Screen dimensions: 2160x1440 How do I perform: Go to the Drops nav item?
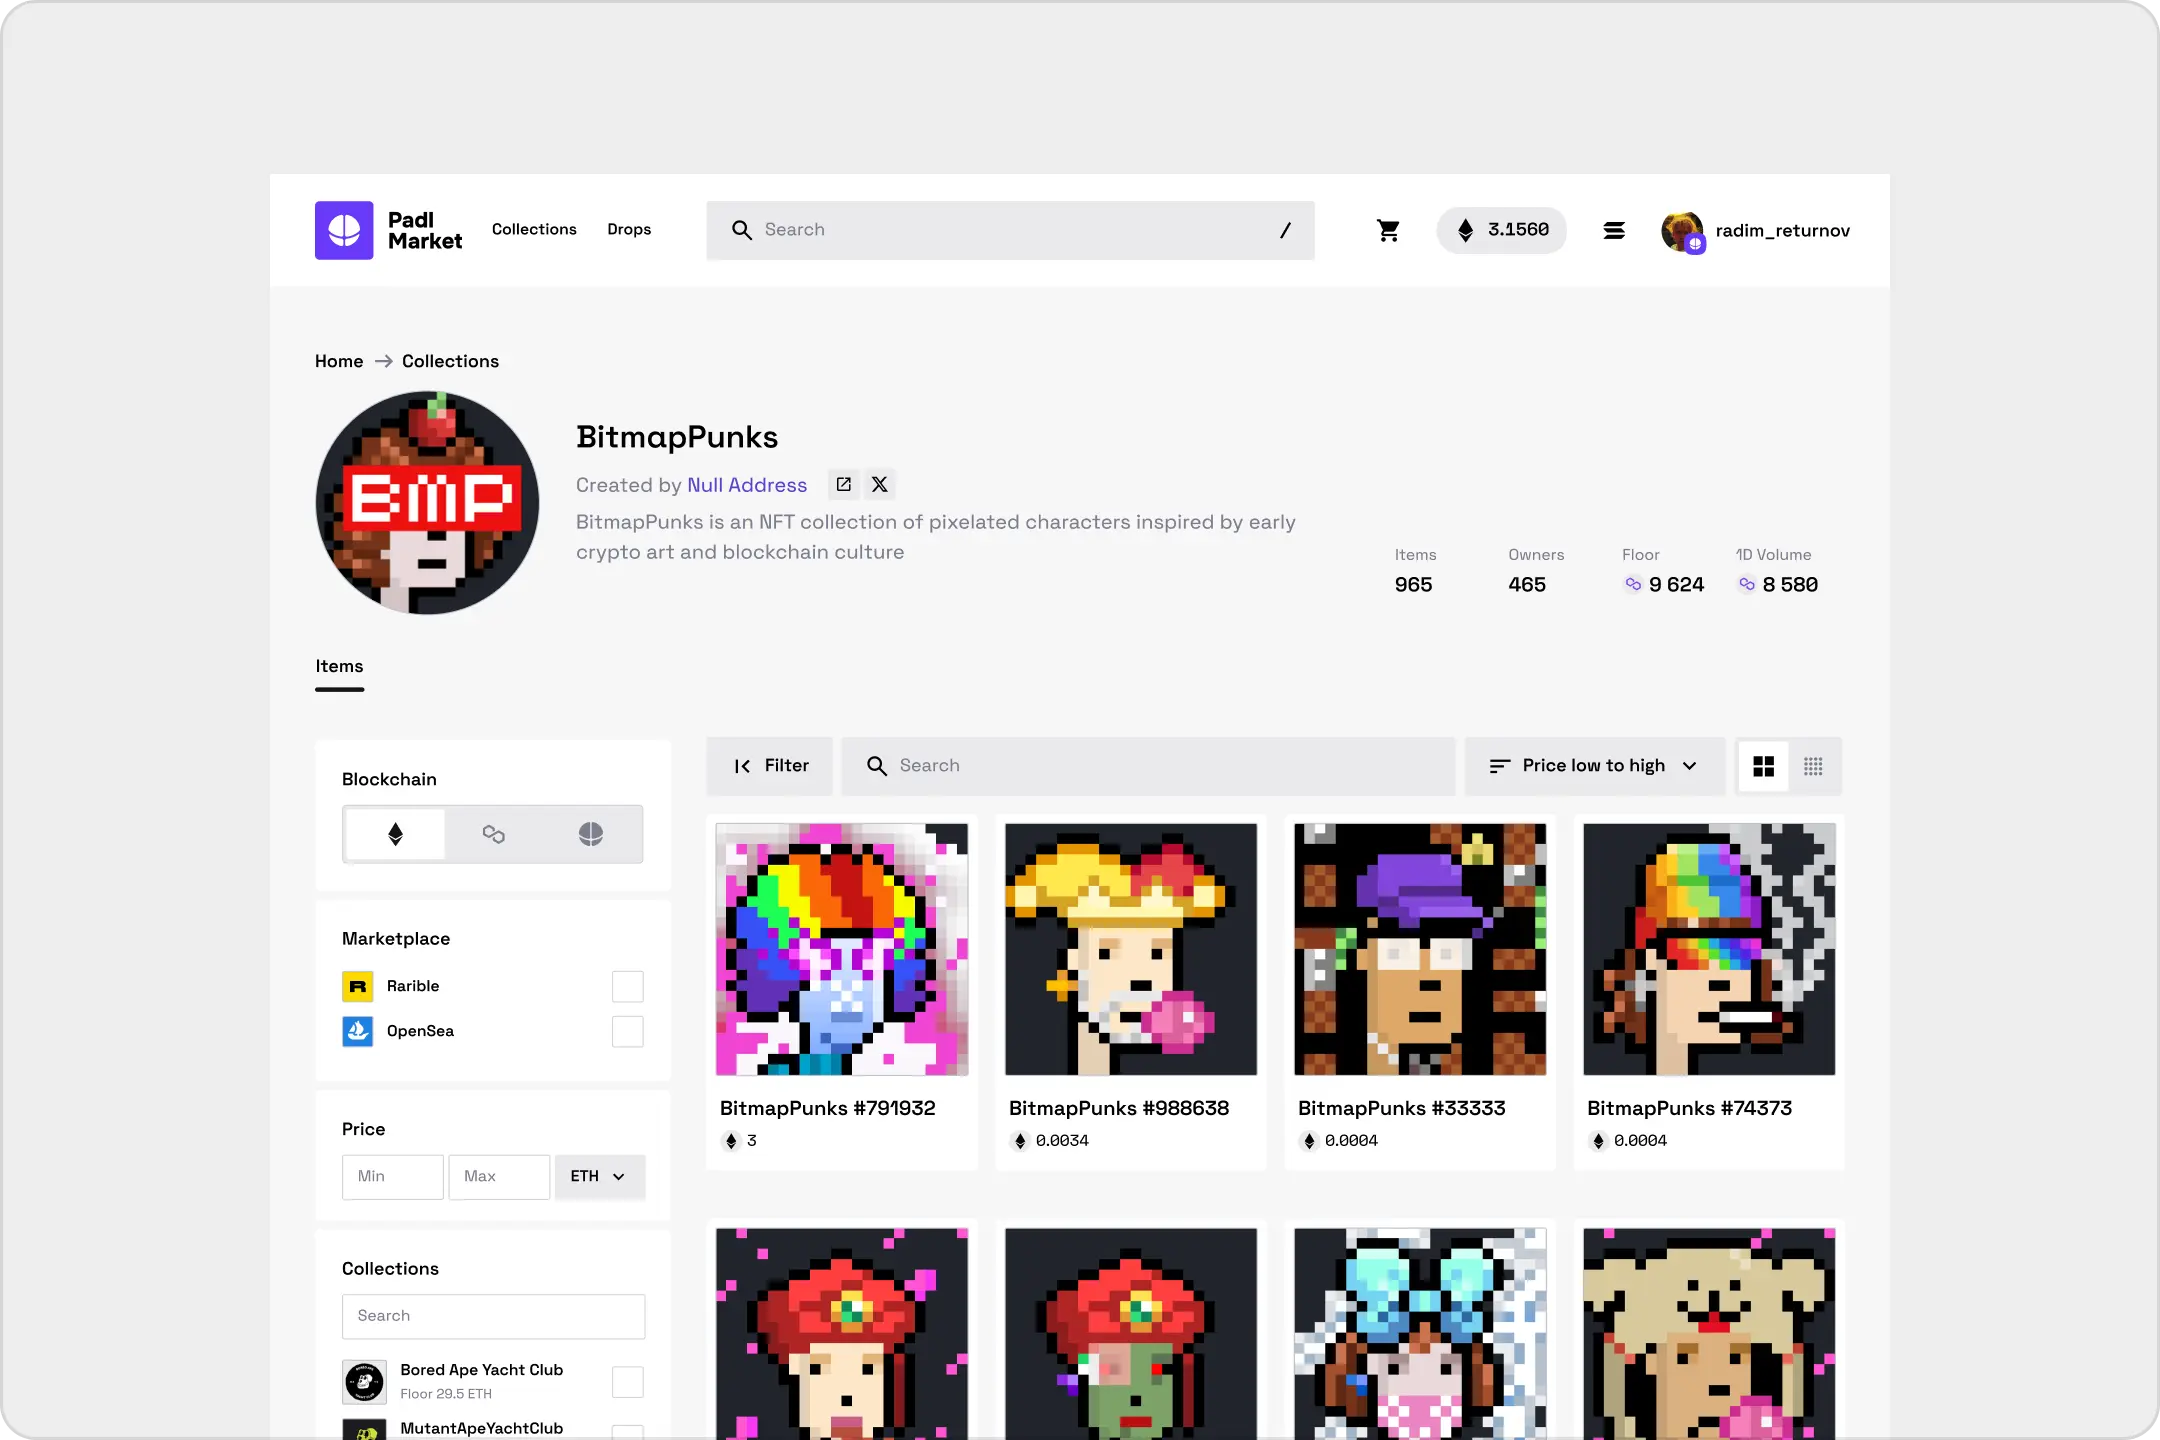click(629, 230)
